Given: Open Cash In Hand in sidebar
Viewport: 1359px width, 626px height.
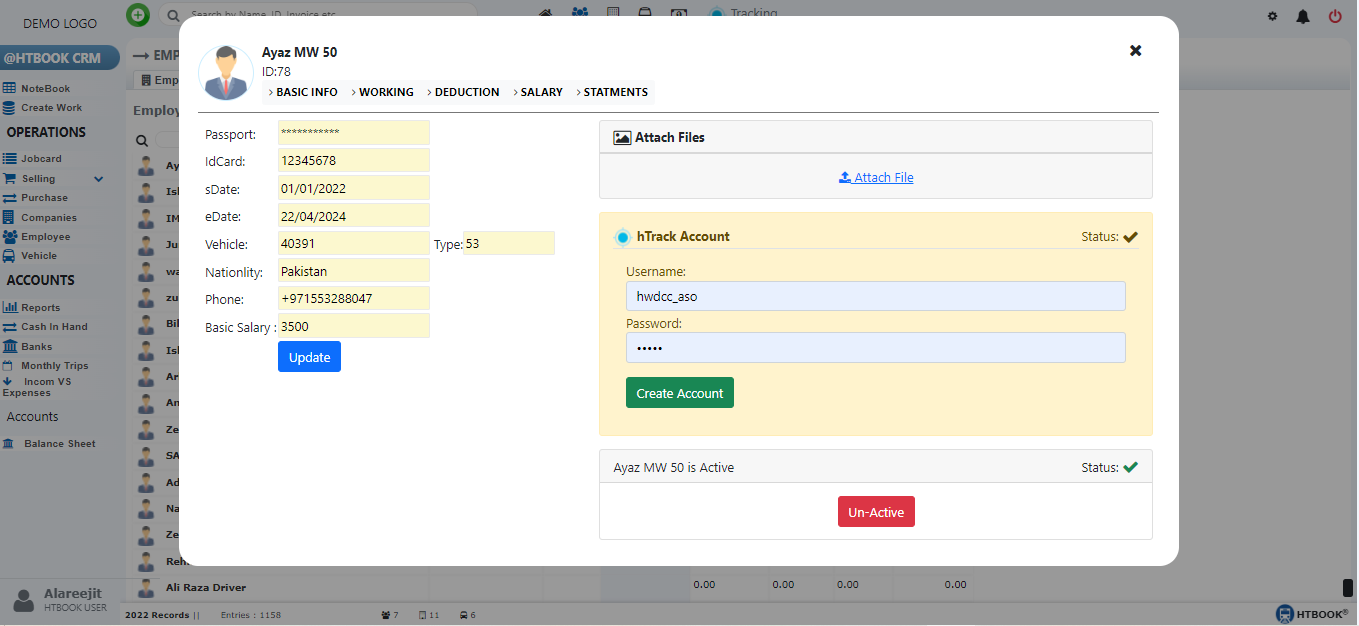Looking at the screenshot, I should [54, 327].
